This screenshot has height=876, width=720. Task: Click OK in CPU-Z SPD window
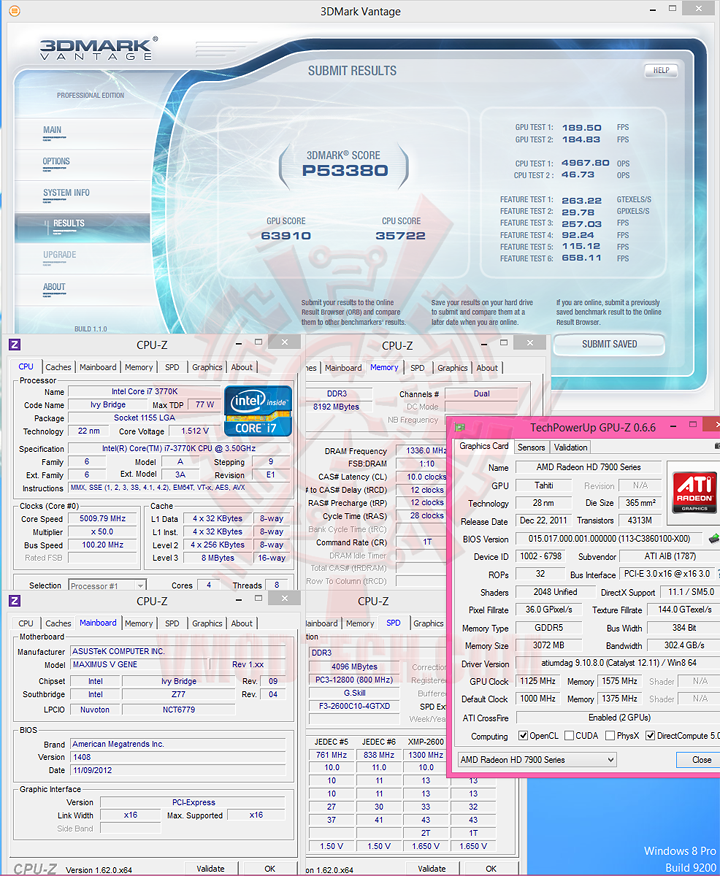491,869
